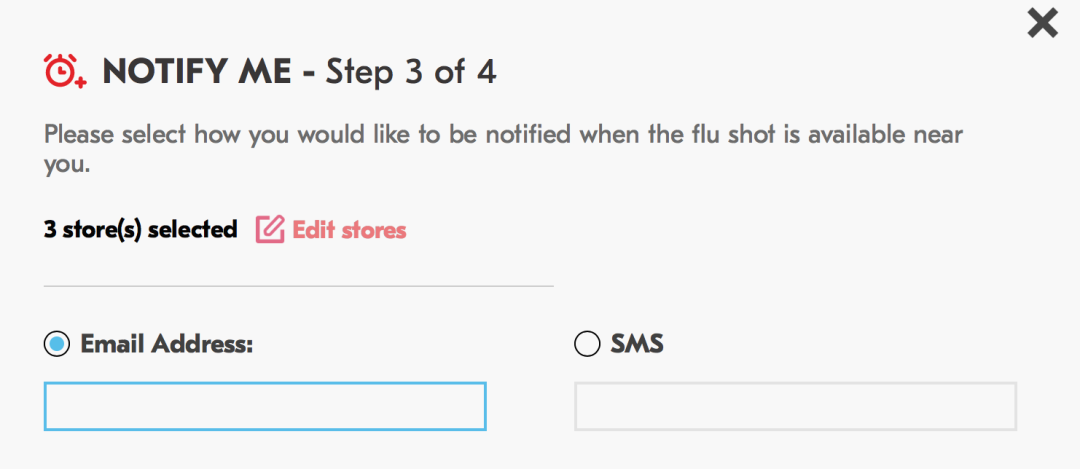Focus the SMS phone number input field

796,406
